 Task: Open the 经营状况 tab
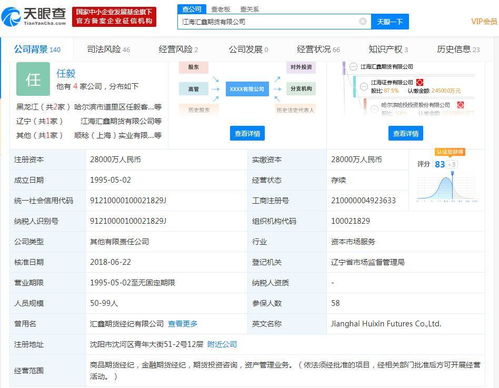click(x=318, y=50)
